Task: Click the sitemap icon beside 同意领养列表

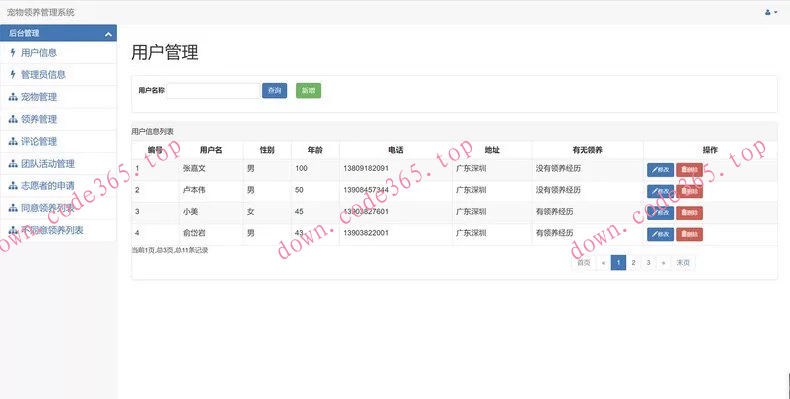Action: [x=13, y=208]
